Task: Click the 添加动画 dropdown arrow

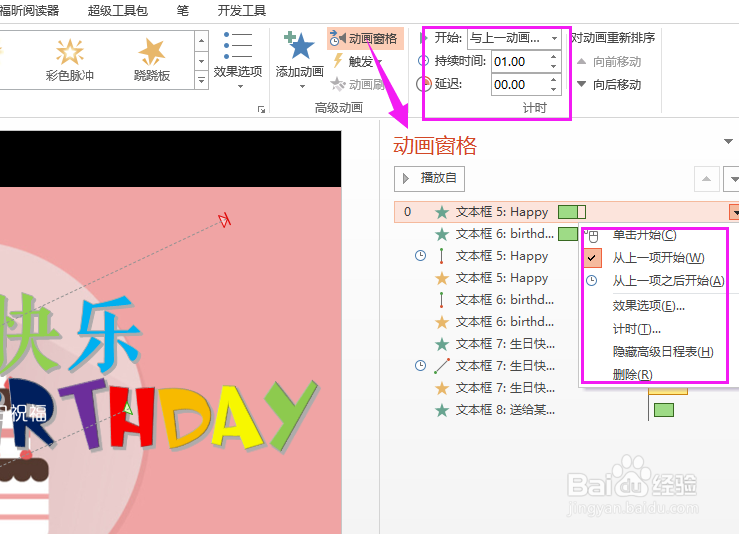Action: (302, 87)
